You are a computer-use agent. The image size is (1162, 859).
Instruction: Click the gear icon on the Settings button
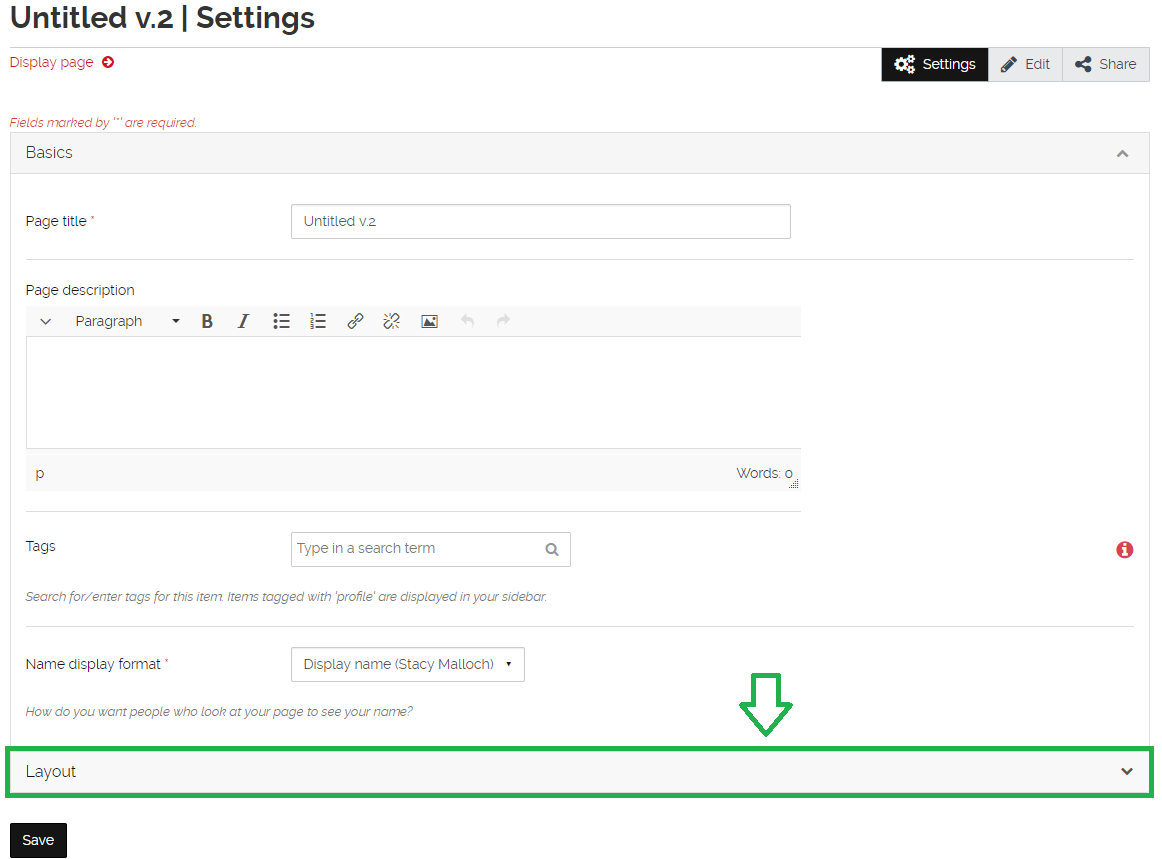click(904, 63)
